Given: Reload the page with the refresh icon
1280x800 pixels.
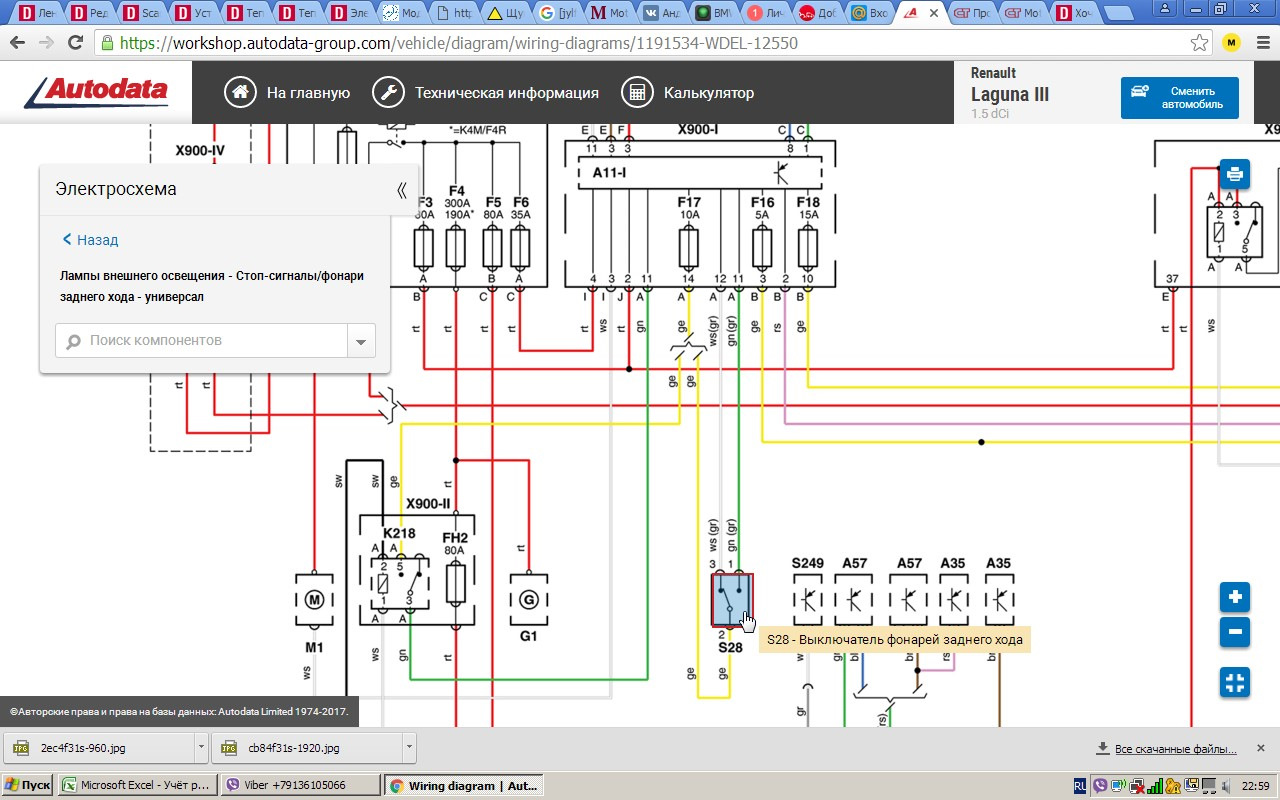Looking at the screenshot, I should click(75, 43).
